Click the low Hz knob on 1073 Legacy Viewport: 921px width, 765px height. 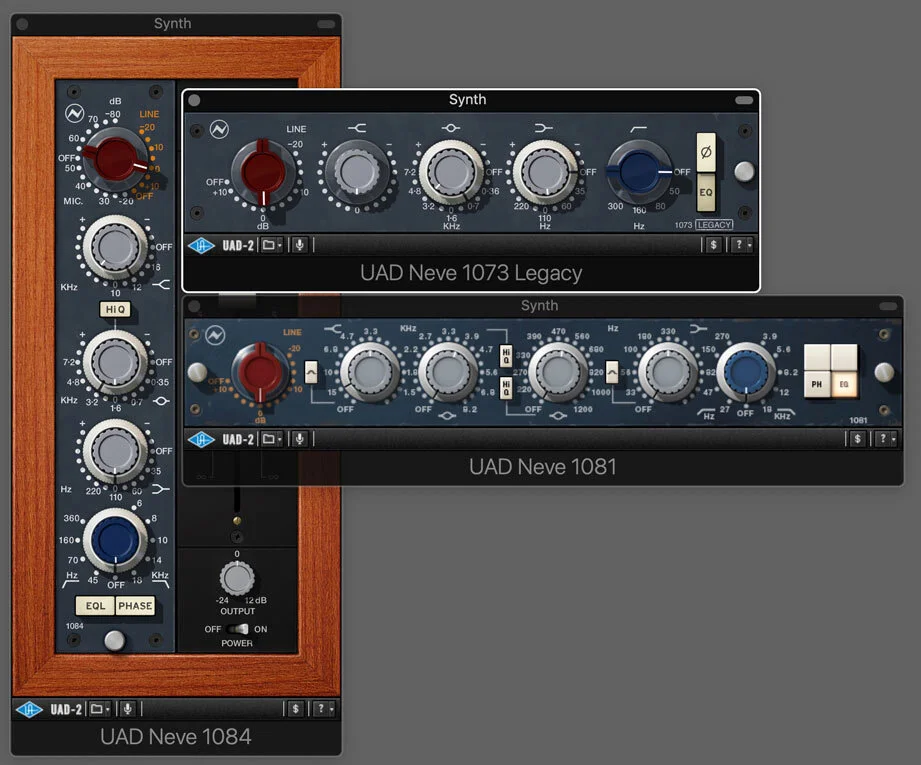[x=545, y=172]
